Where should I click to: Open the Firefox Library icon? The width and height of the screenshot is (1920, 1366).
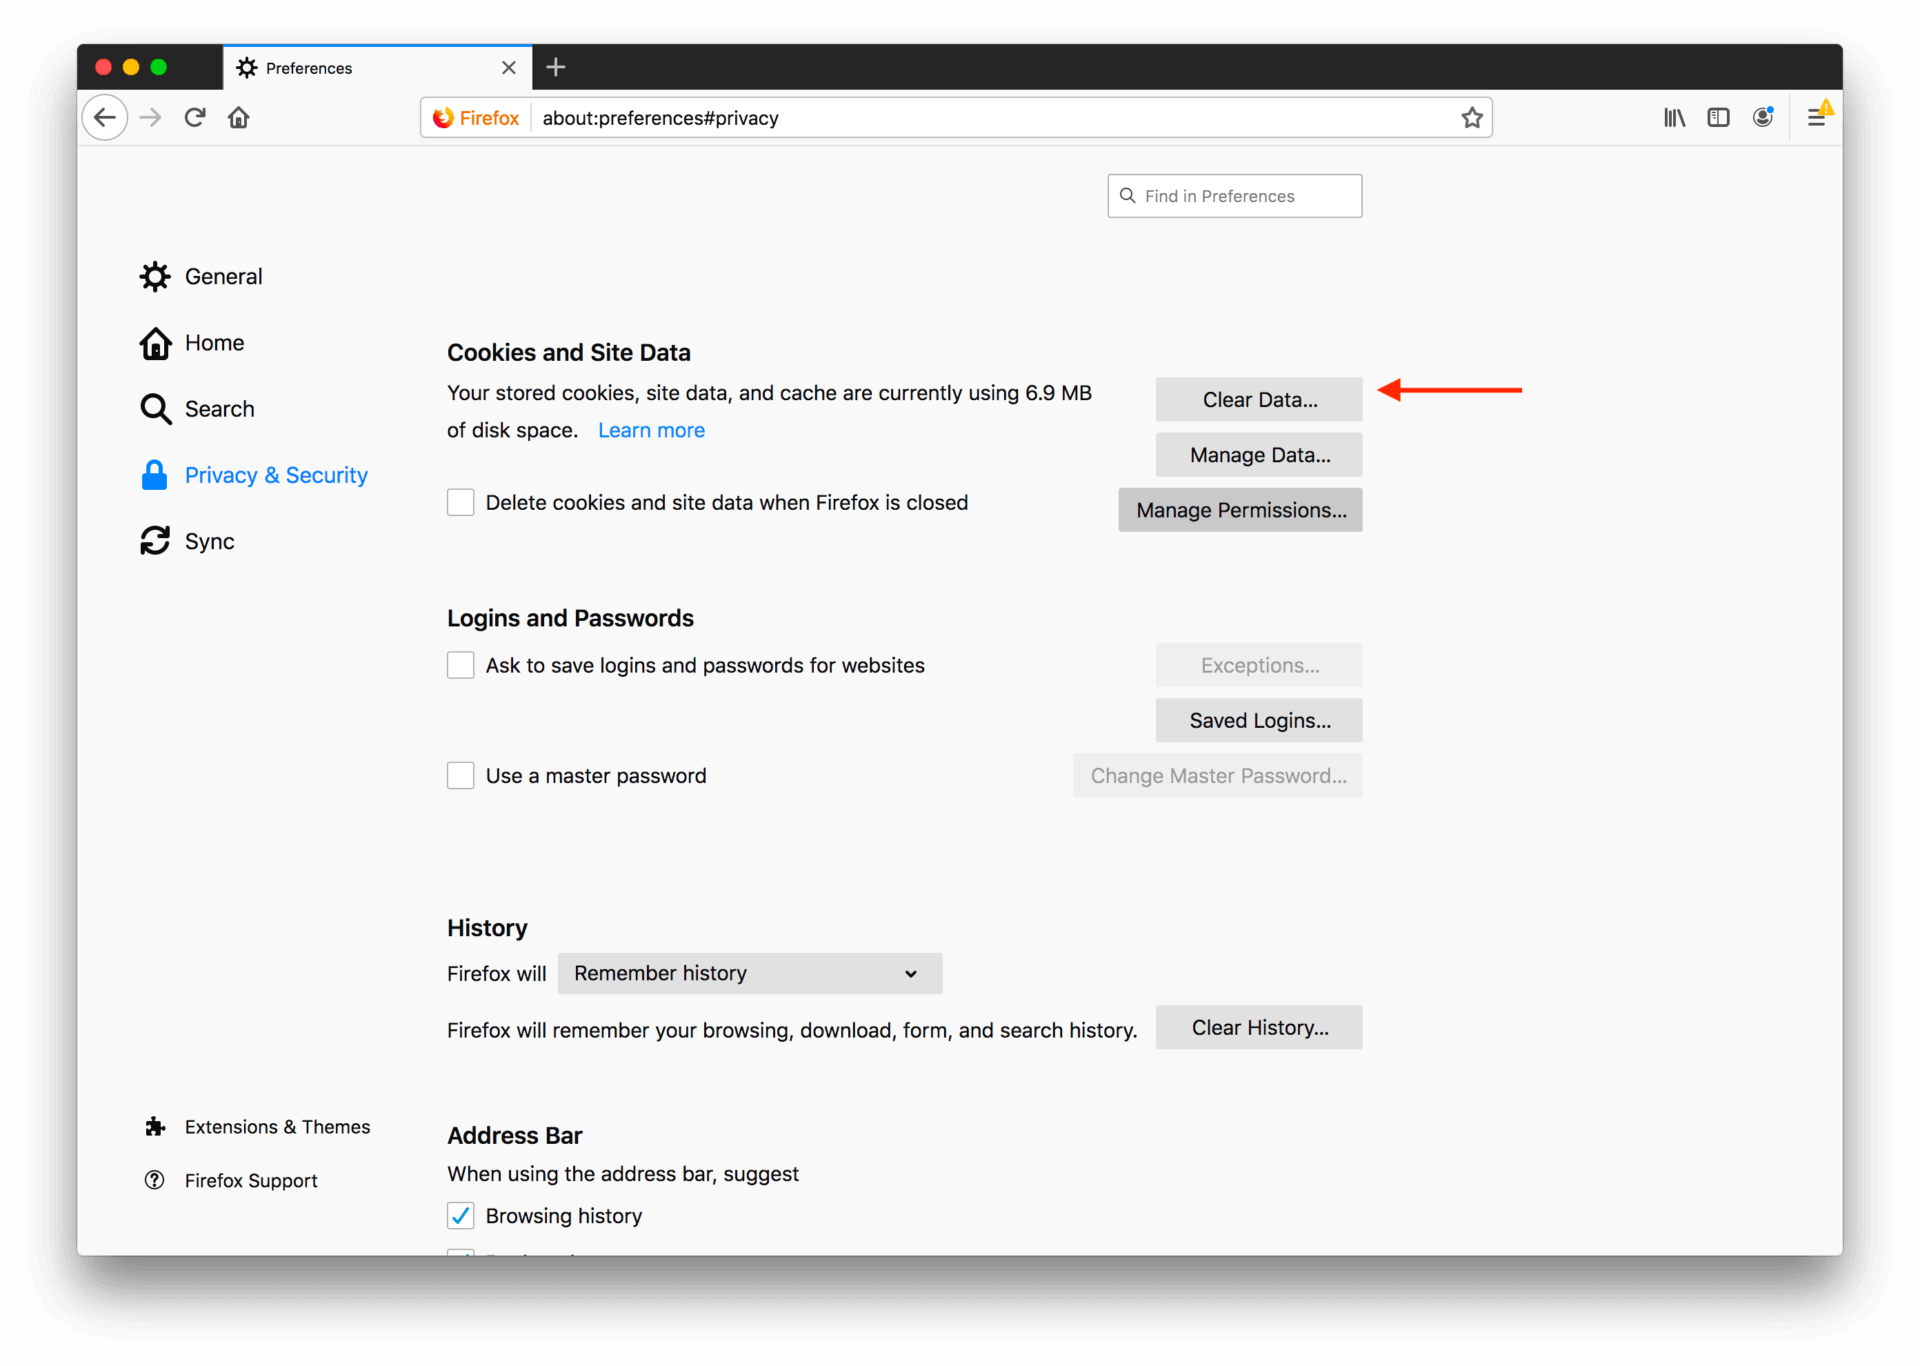click(x=1674, y=117)
